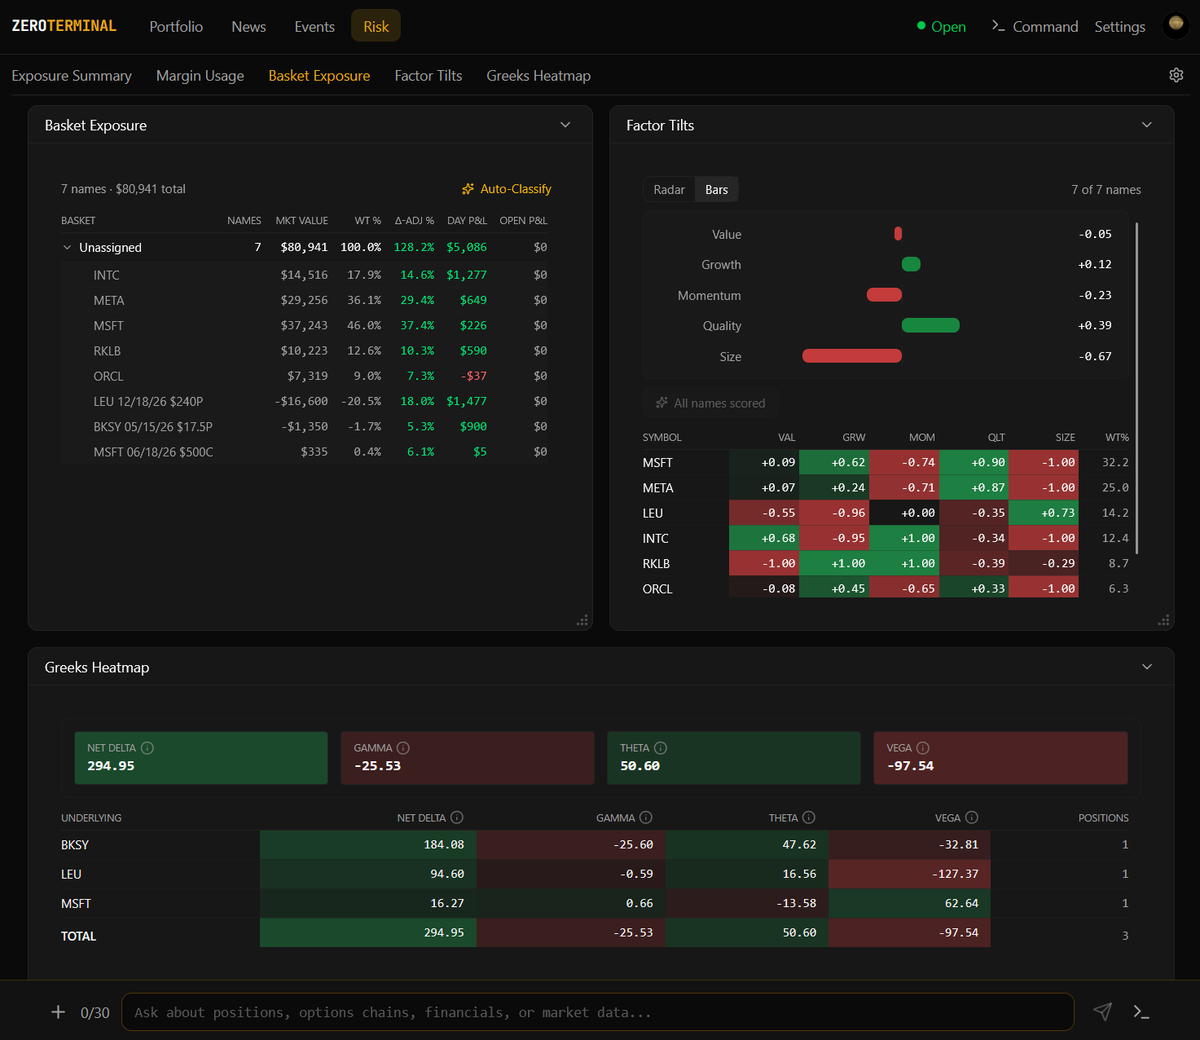The height and width of the screenshot is (1040, 1200).
Task: Click the All names scored button
Action: click(x=711, y=403)
